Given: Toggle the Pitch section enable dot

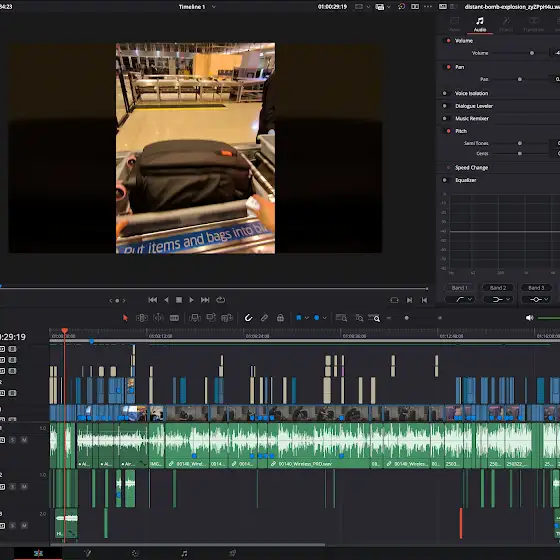Looking at the screenshot, I should (x=448, y=131).
